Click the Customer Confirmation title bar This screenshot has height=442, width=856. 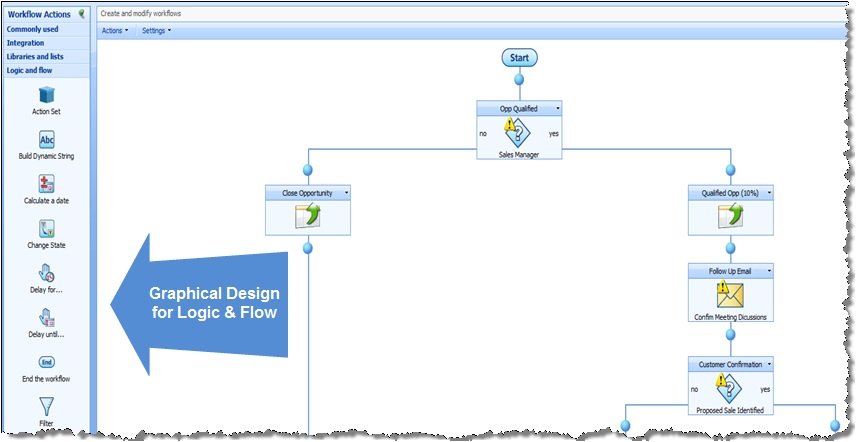click(730, 365)
